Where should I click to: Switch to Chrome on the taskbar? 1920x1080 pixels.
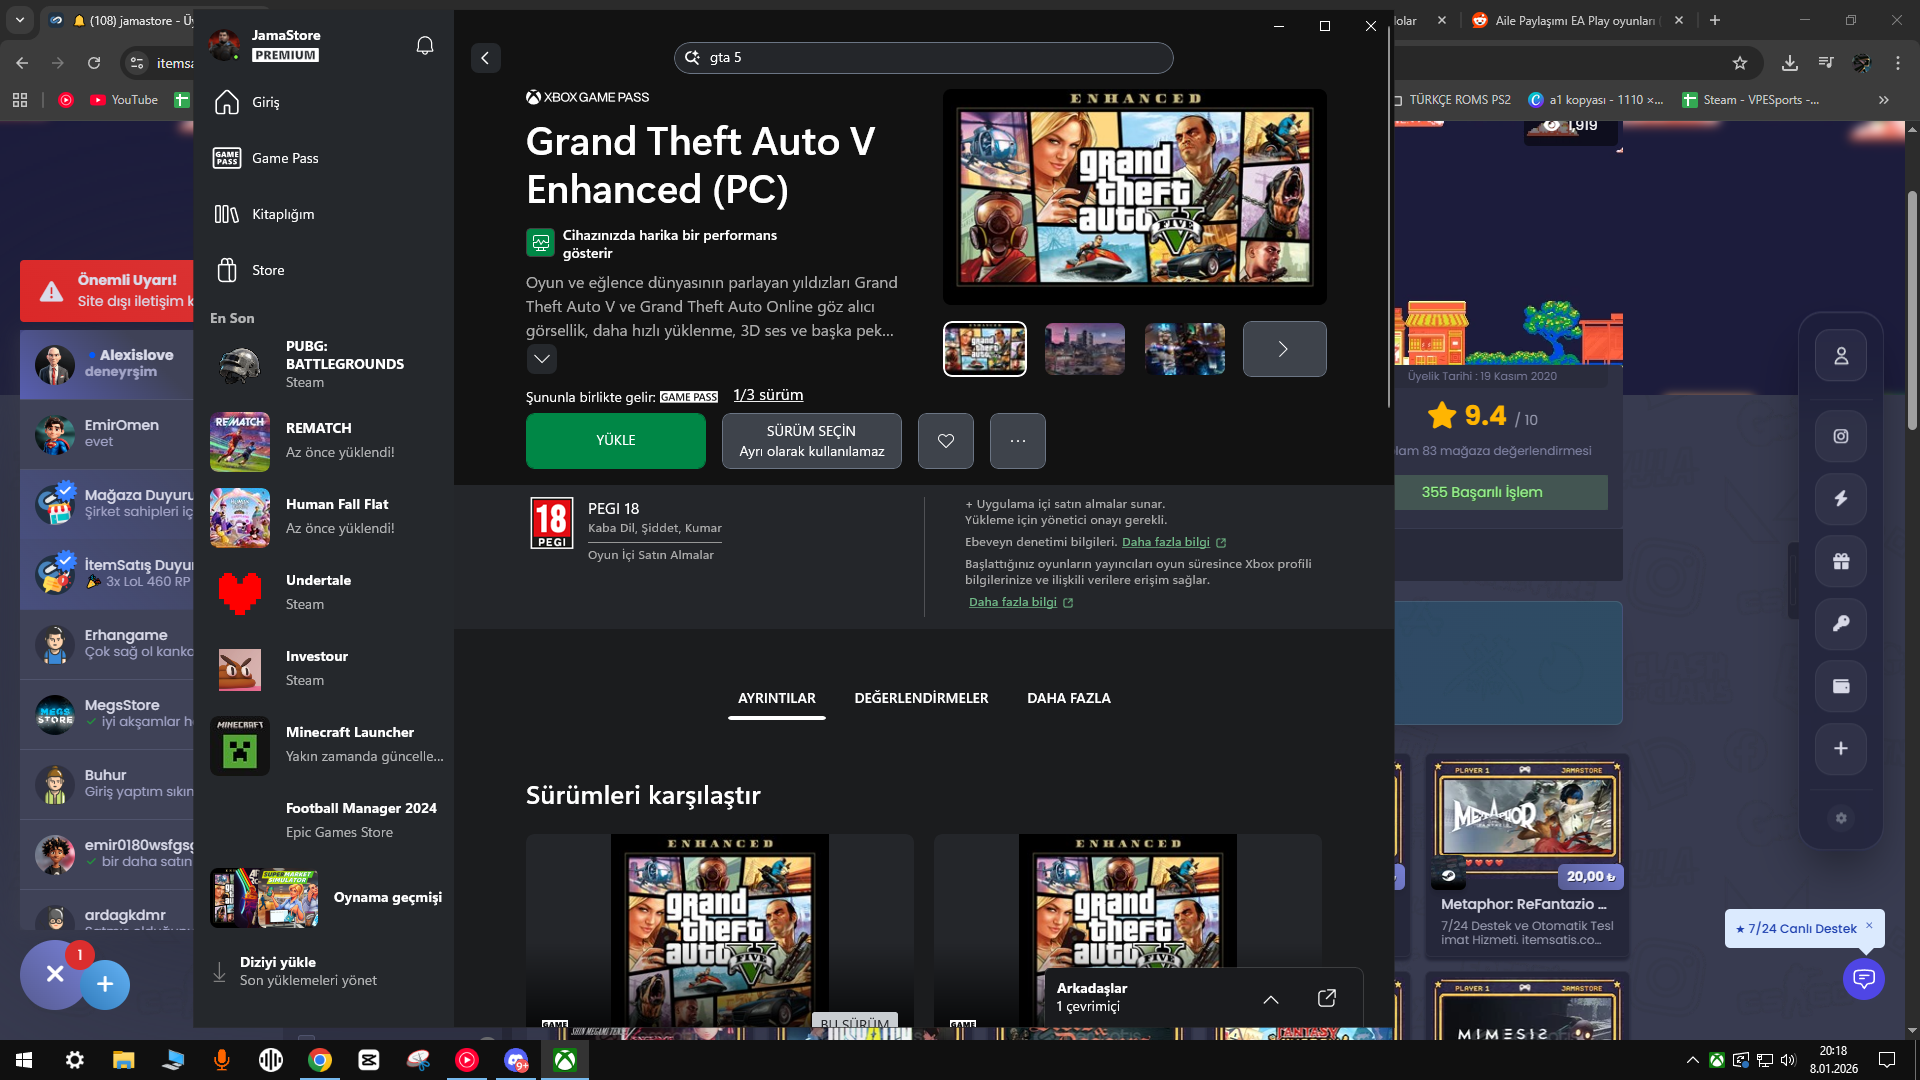coord(320,1060)
